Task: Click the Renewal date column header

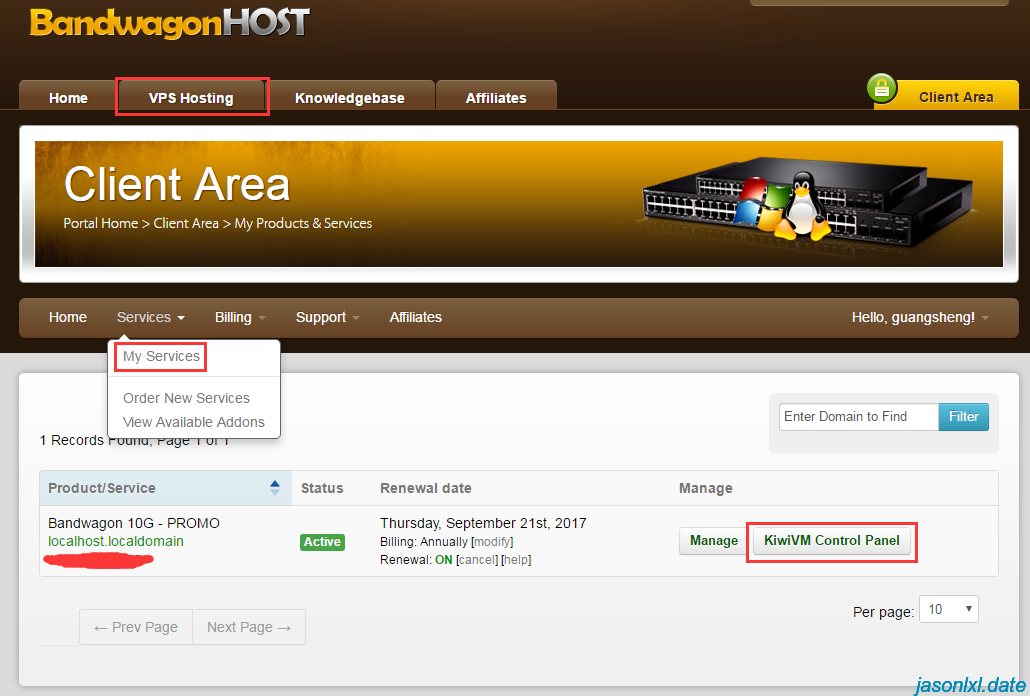Action: click(426, 488)
